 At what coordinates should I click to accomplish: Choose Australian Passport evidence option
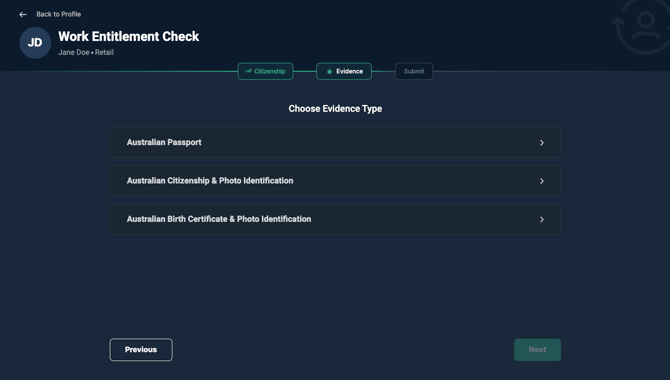click(335, 142)
